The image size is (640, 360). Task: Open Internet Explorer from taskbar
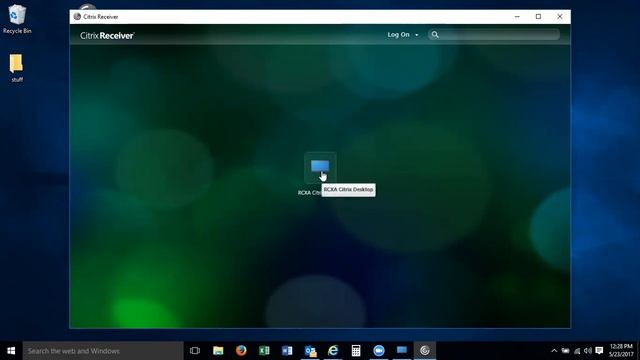click(333, 351)
